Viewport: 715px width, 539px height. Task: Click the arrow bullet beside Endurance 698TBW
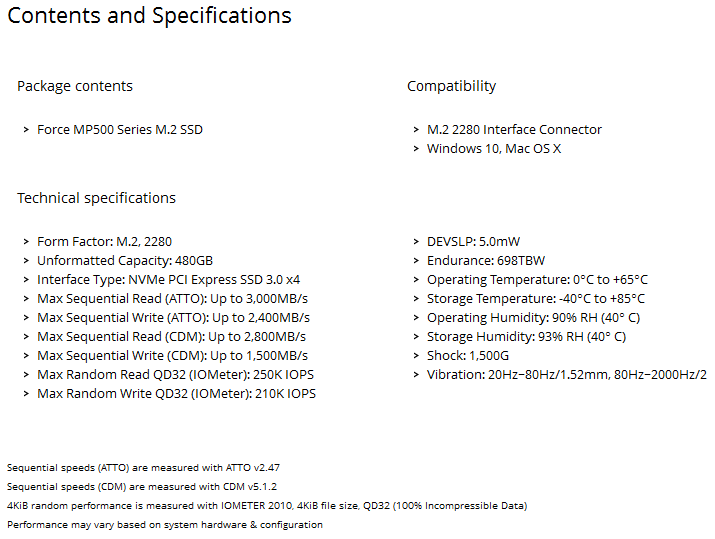(416, 261)
